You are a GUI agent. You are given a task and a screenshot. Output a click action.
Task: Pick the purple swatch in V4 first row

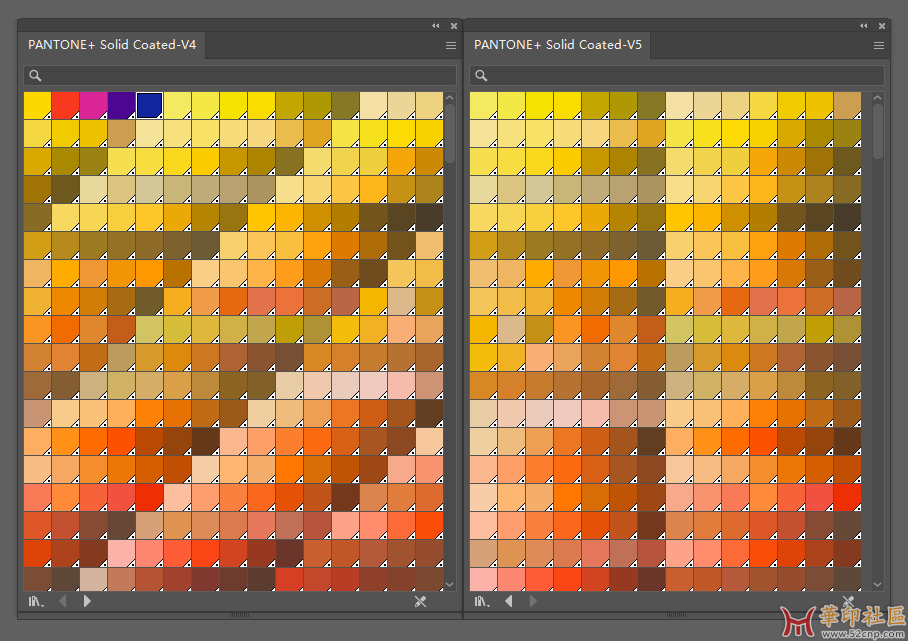point(122,105)
